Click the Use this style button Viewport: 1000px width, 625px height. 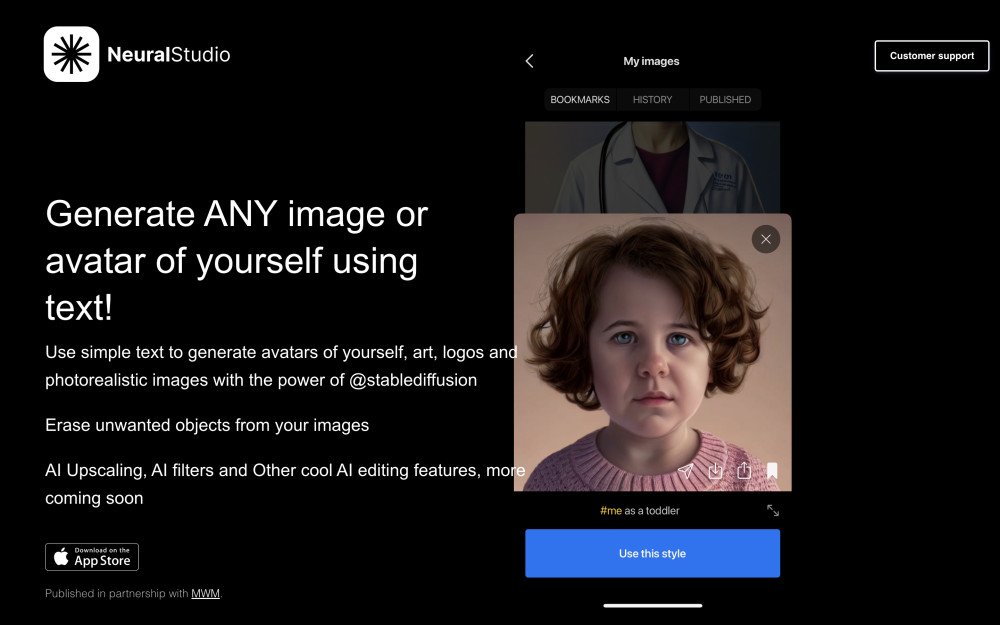pyautogui.click(x=652, y=552)
